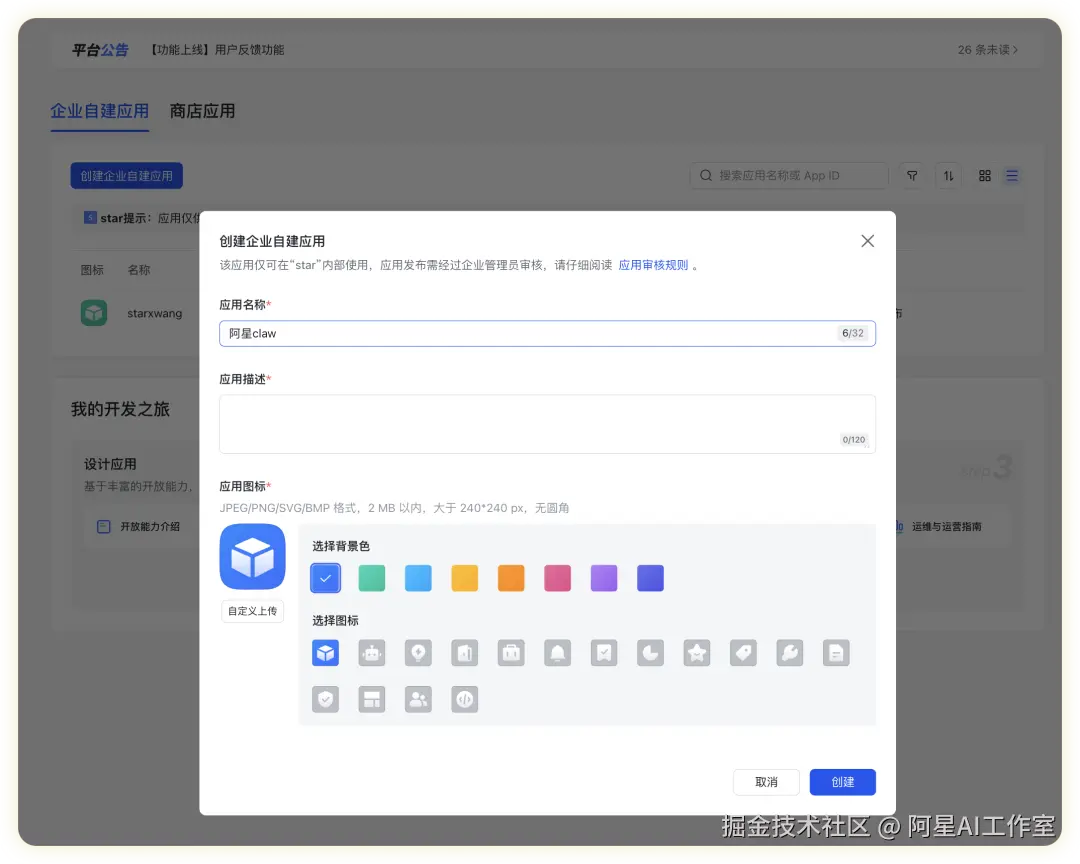Choose the robot icon for the app
The width and height of the screenshot is (1080, 864).
(x=372, y=652)
